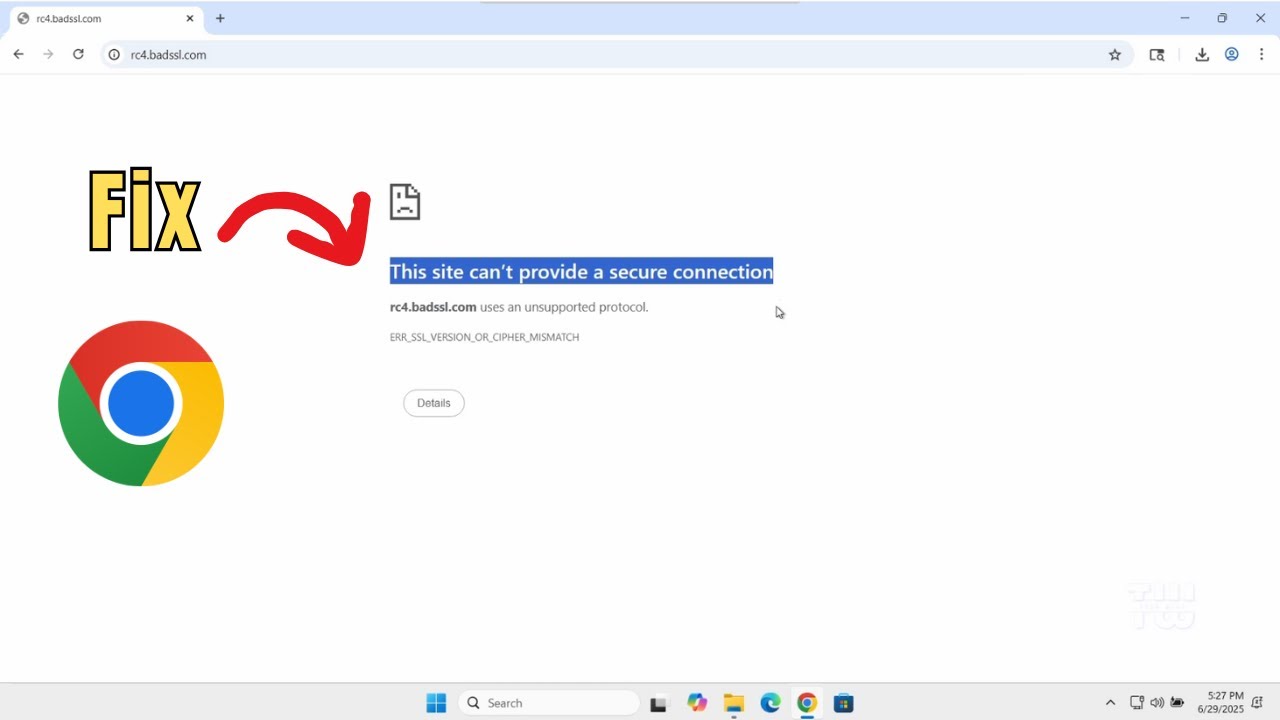Close the Chrome window
The image size is (1280, 720).
[1260, 18]
